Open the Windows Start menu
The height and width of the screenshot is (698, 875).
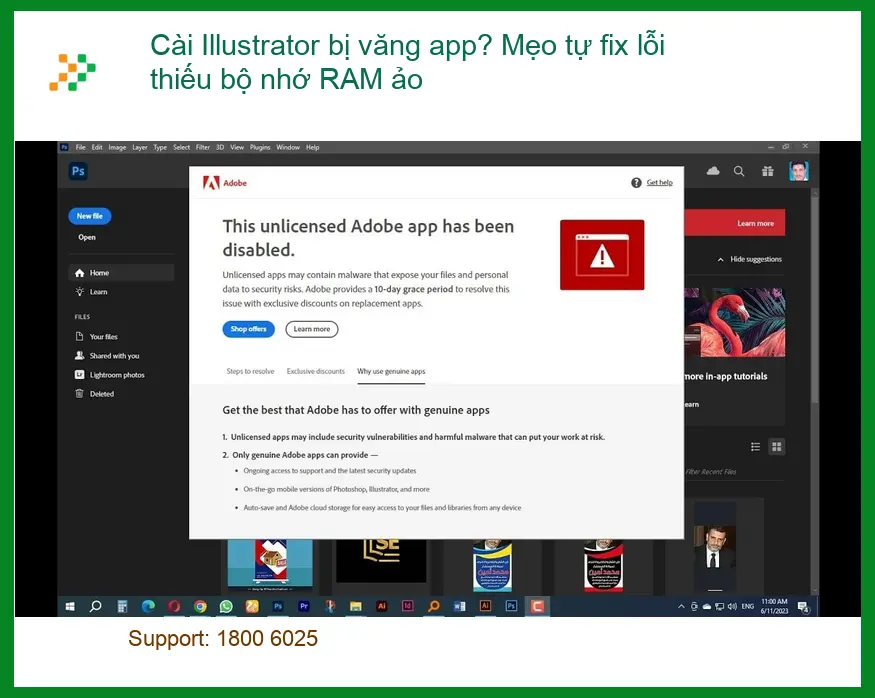[x=70, y=606]
